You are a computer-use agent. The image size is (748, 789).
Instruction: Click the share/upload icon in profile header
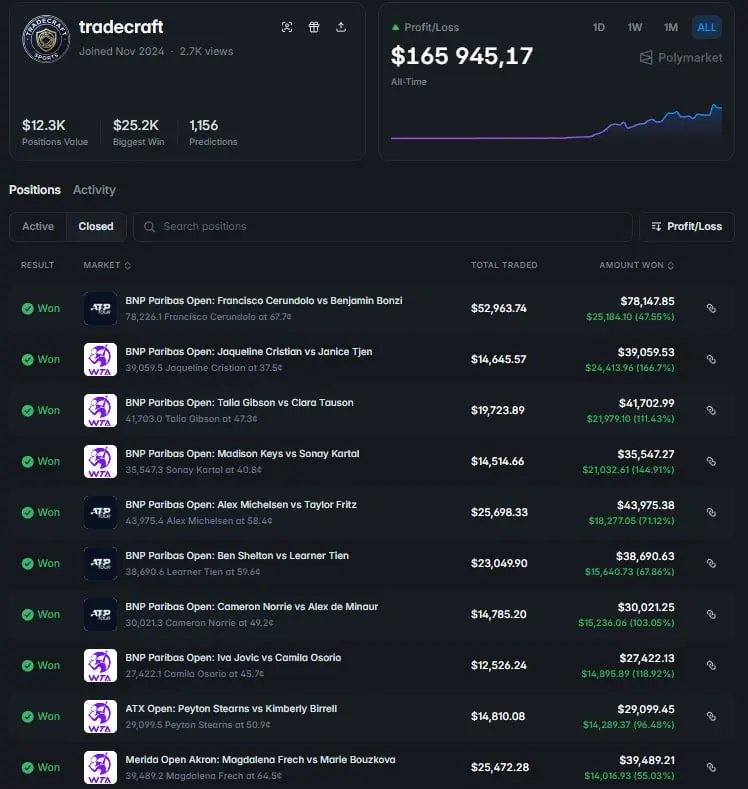tap(341, 27)
